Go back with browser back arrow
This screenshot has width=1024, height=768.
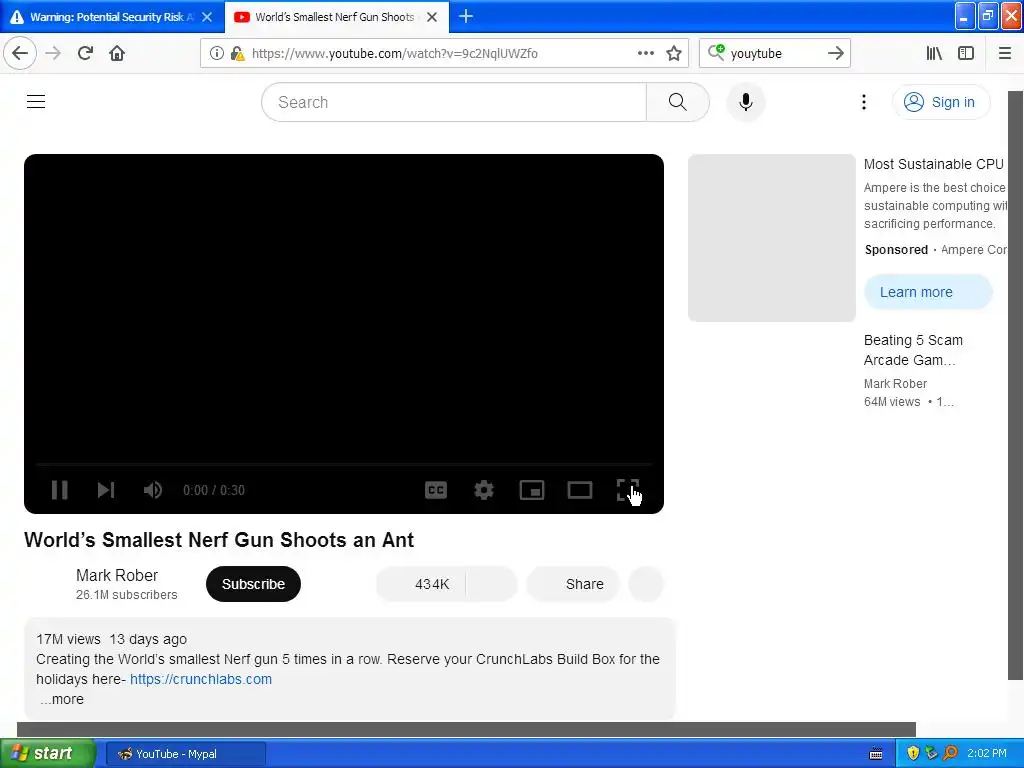[20, 53]
